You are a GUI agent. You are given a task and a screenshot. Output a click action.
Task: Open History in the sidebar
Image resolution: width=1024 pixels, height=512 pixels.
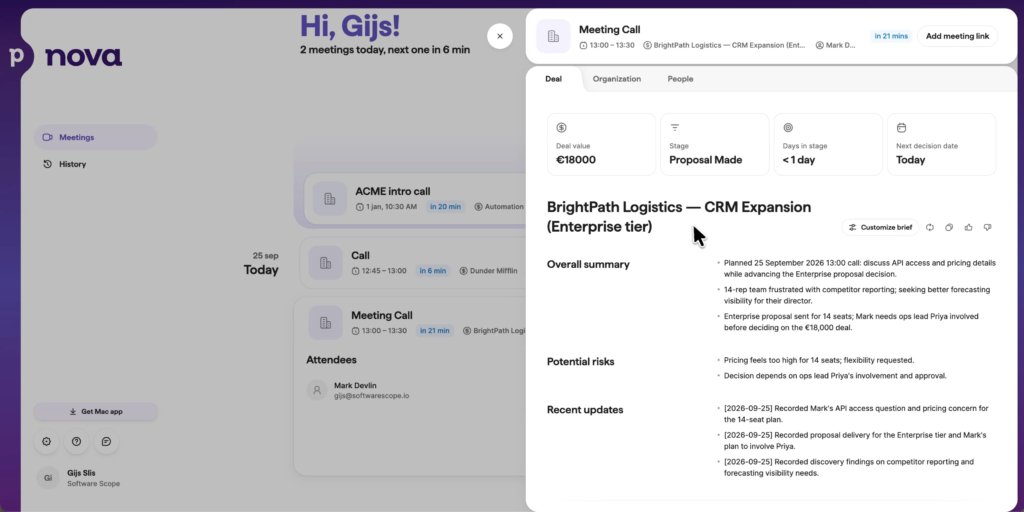pyautogui.click(x=96, y=164)
